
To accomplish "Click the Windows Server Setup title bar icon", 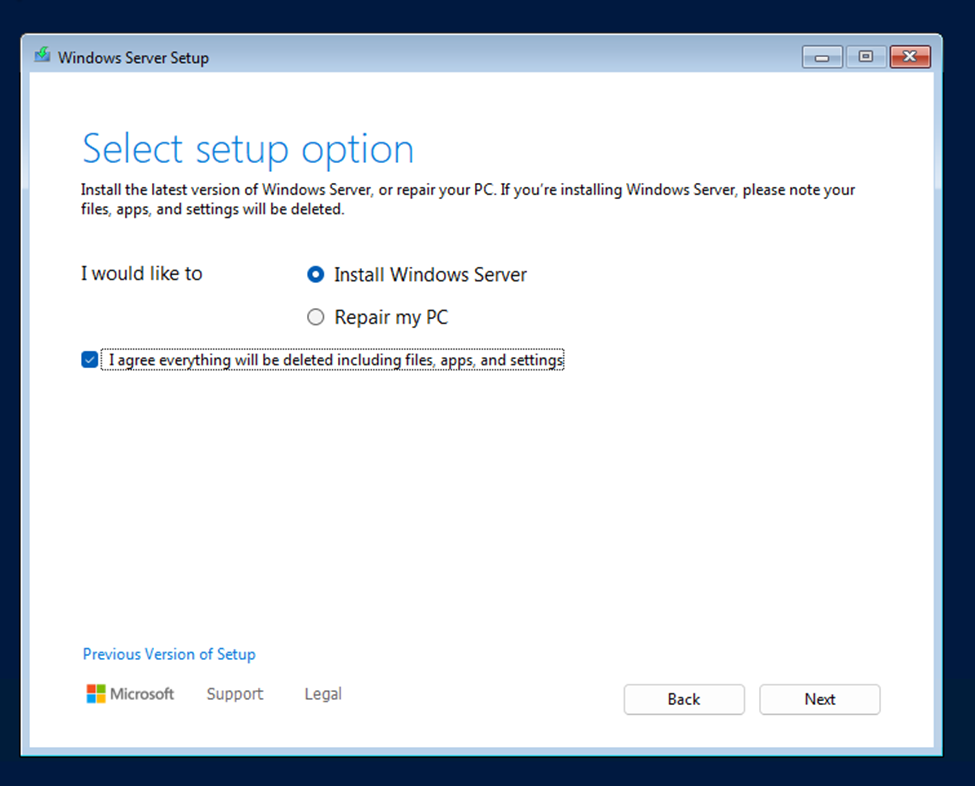I will [x=42, y=55].
